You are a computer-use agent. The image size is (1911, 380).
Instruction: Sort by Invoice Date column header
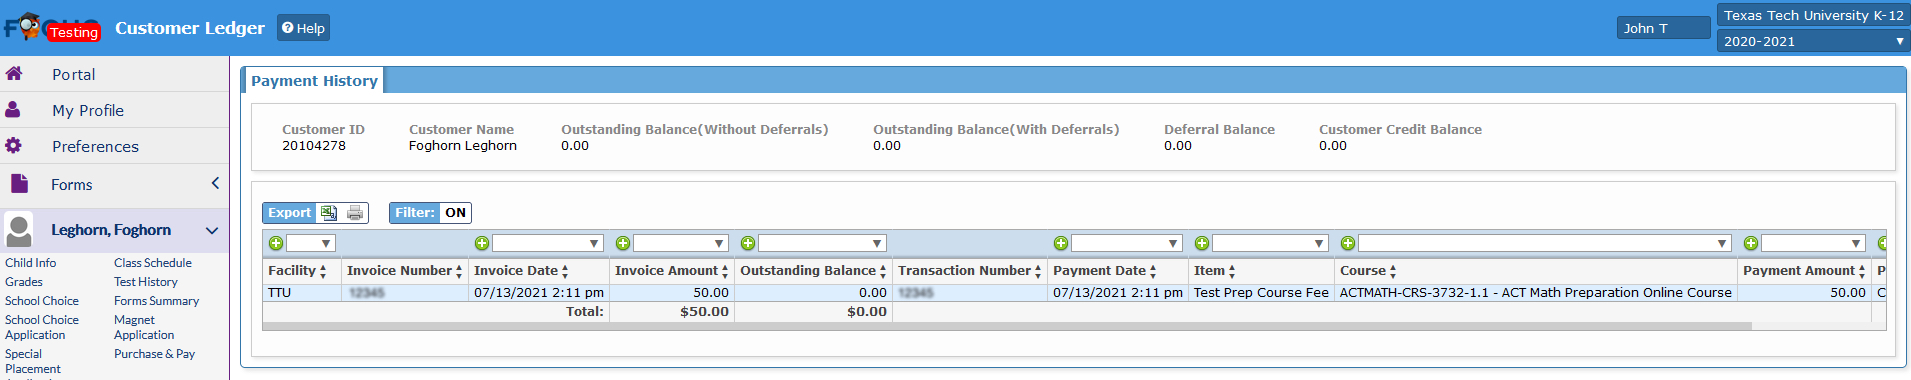coord(521,271)
